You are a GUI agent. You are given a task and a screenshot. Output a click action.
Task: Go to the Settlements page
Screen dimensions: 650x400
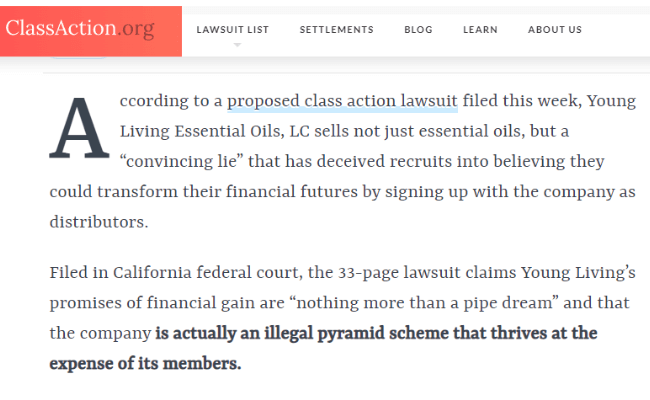point(337,30)
